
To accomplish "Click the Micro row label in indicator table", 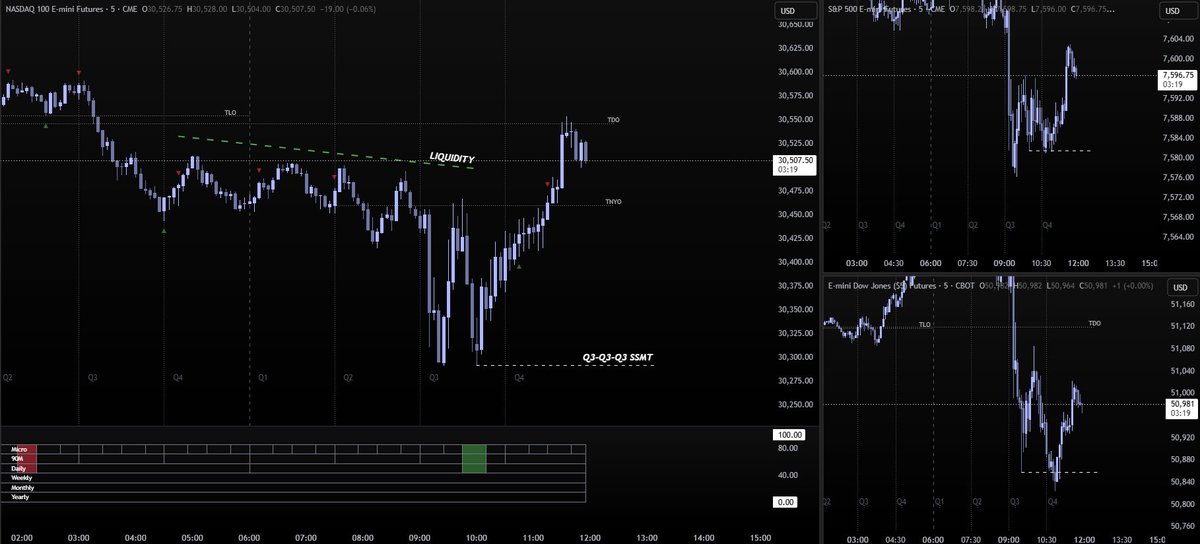I will point(19,450).
